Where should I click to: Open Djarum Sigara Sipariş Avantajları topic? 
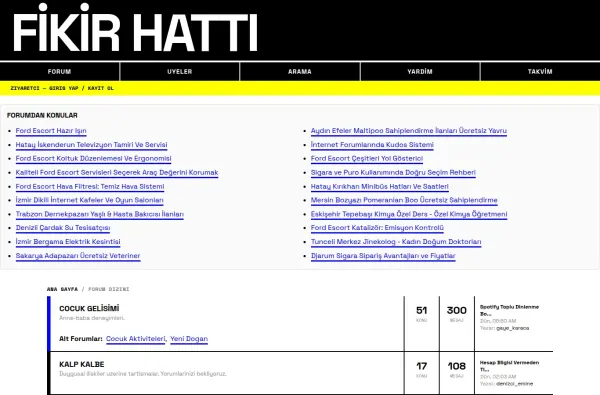coord(383,256)
